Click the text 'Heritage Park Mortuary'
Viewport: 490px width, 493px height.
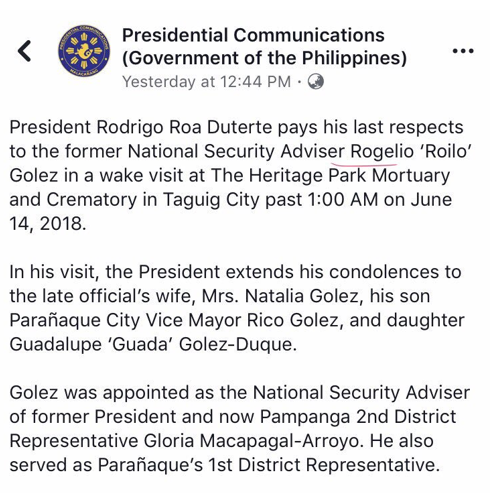pyautogui.click(x=349, y=176)
